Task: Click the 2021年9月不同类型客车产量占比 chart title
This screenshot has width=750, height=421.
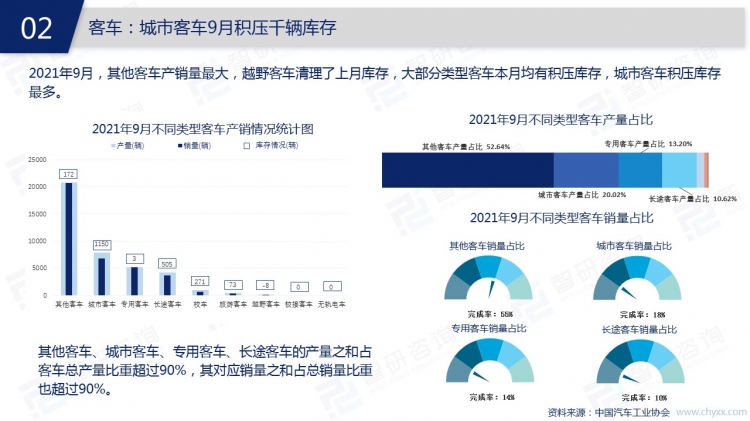Action: coord(560,119)
